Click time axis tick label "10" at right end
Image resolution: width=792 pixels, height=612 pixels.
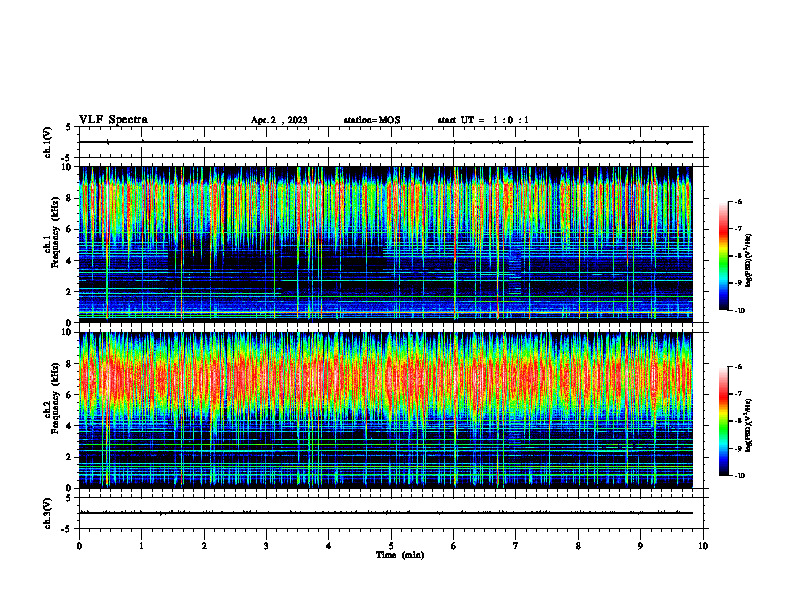coord(703,546)
